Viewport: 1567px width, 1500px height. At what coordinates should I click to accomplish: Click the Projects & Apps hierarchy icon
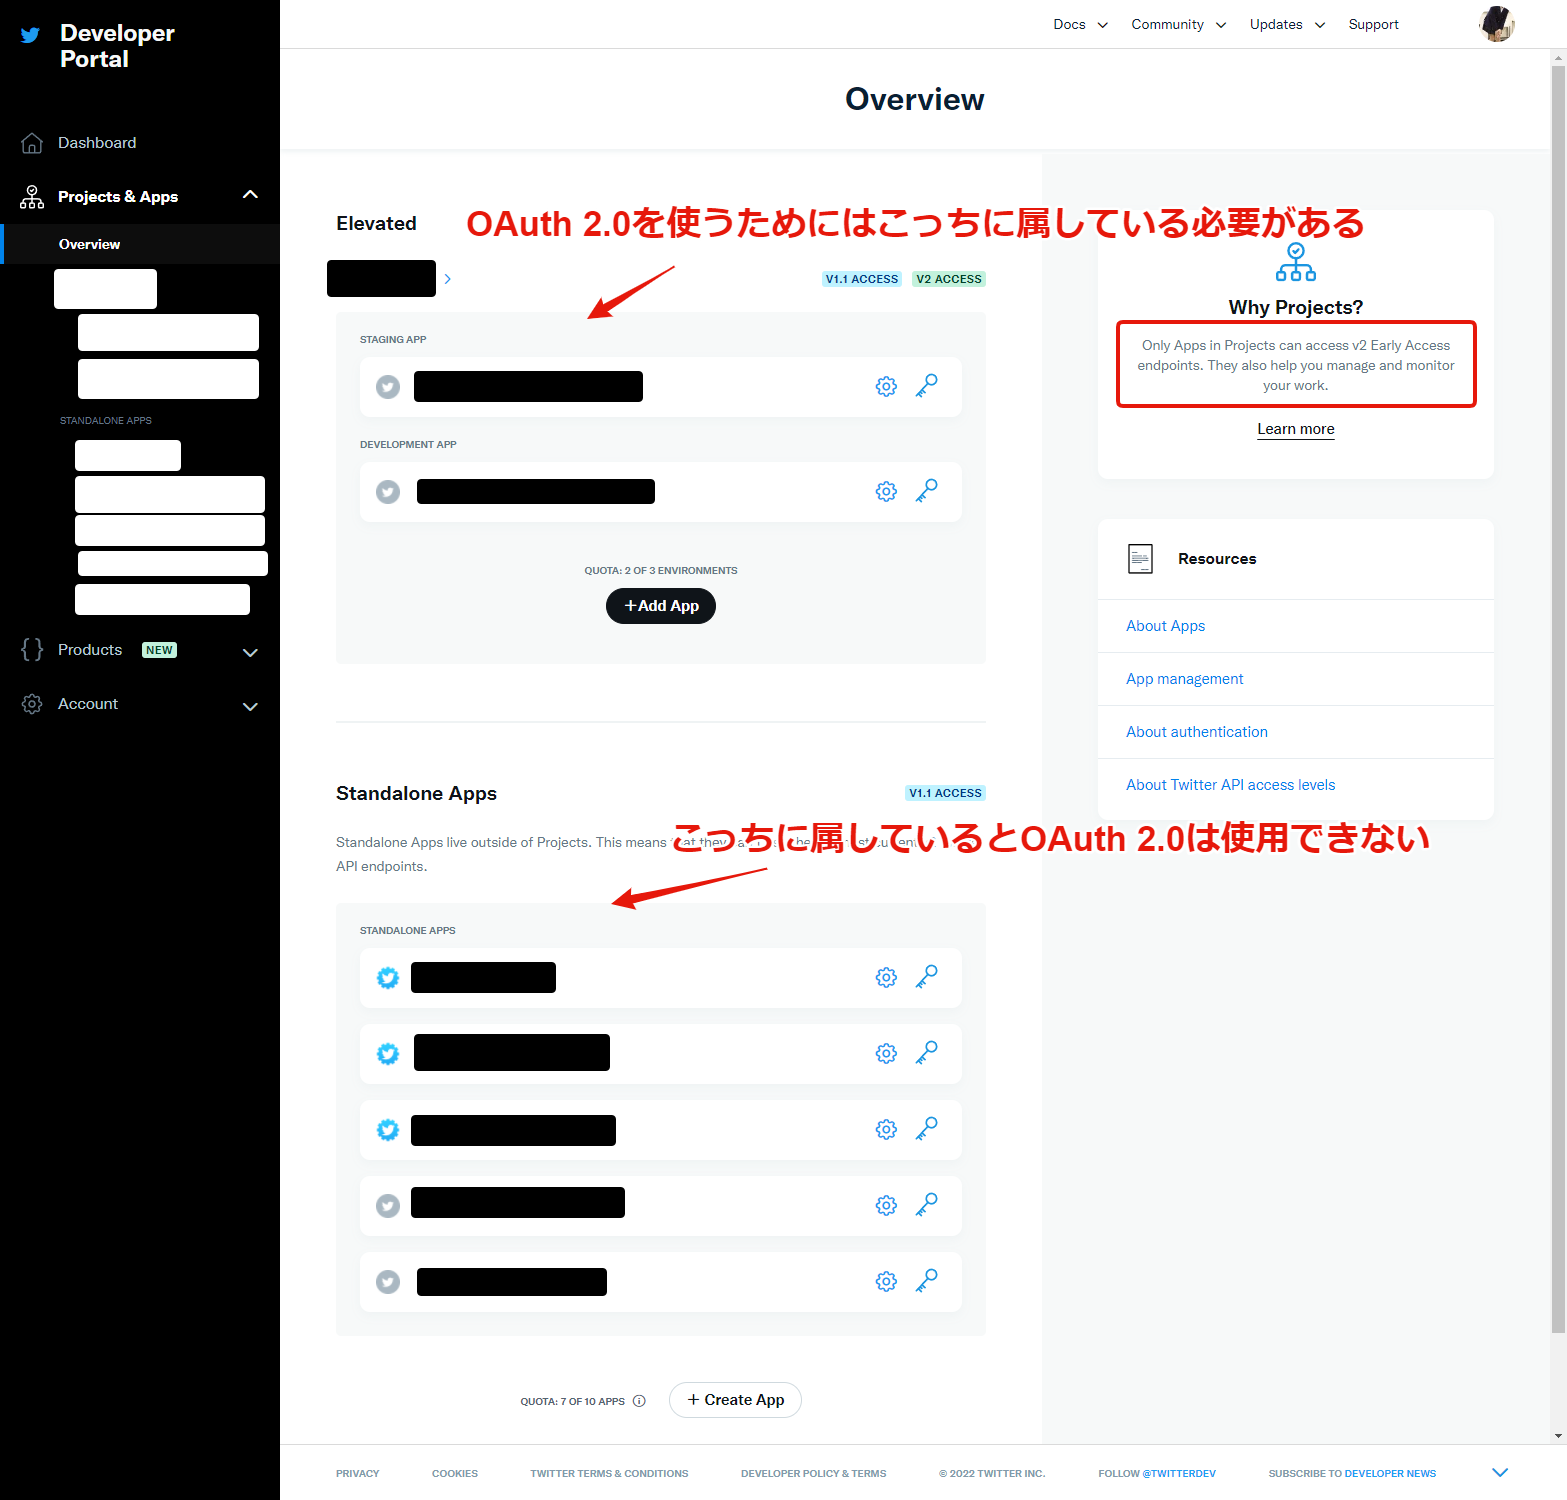point(32,197)
